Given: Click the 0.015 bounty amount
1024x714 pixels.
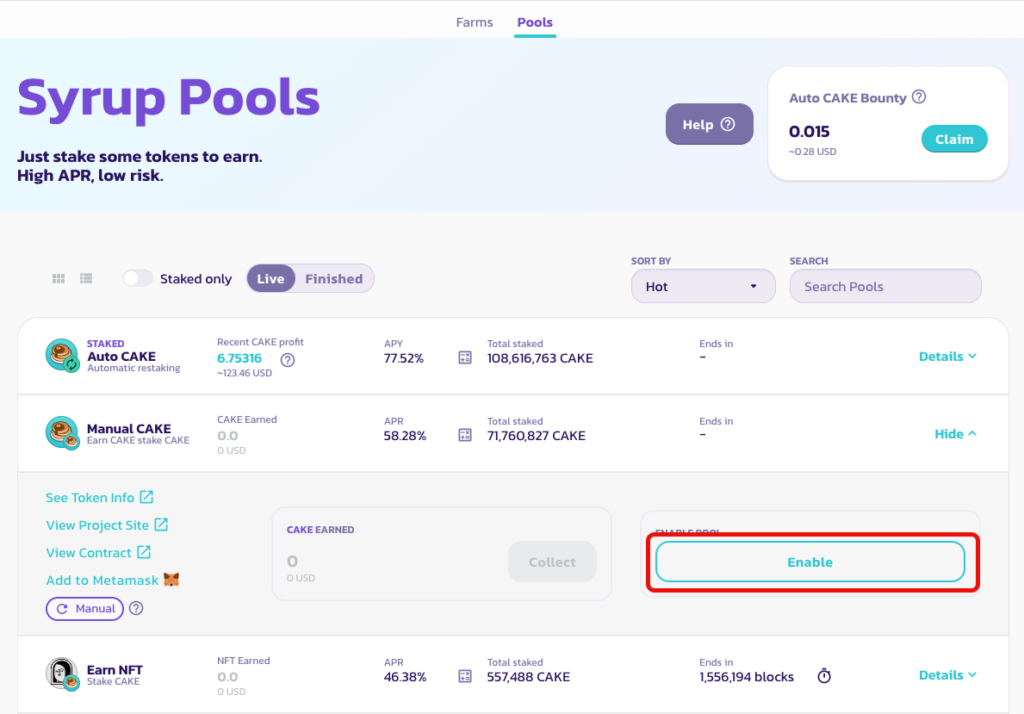Looking at the screenshot, I should [809, 131].
